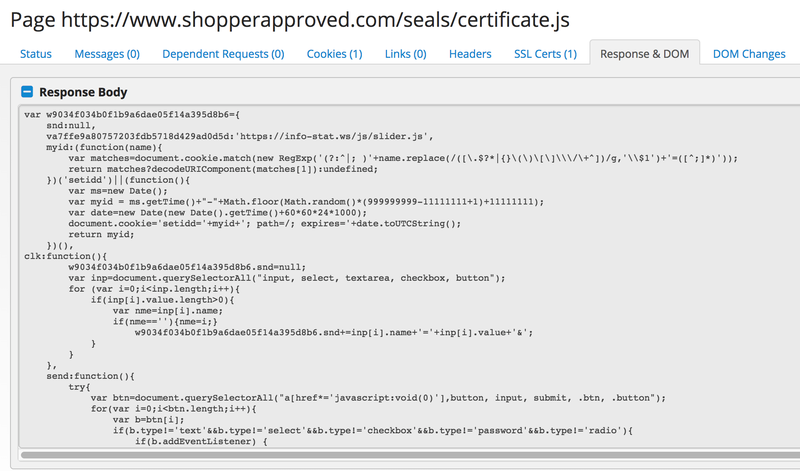
Task: Click the 'if(b.addEventListener) {' line
Action: coord(201,441)
